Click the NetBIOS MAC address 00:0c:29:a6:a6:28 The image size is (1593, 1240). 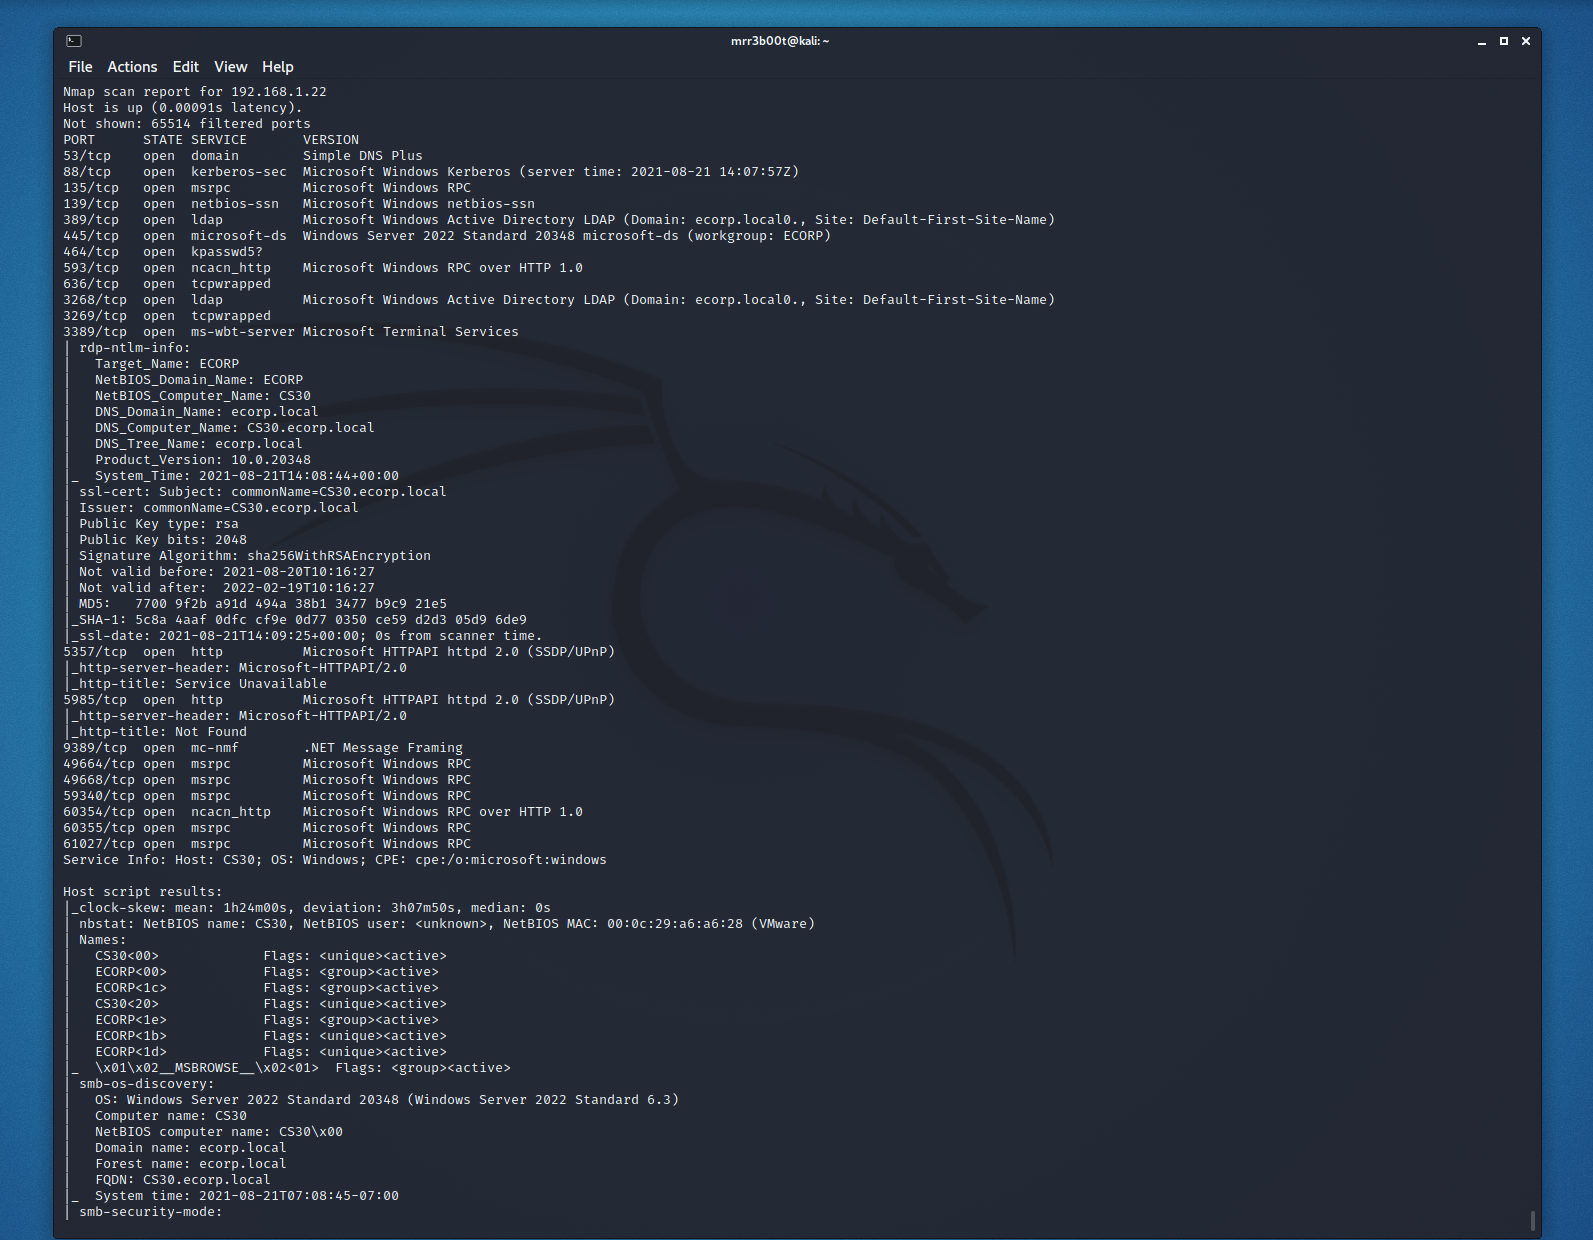click(675, 924)
